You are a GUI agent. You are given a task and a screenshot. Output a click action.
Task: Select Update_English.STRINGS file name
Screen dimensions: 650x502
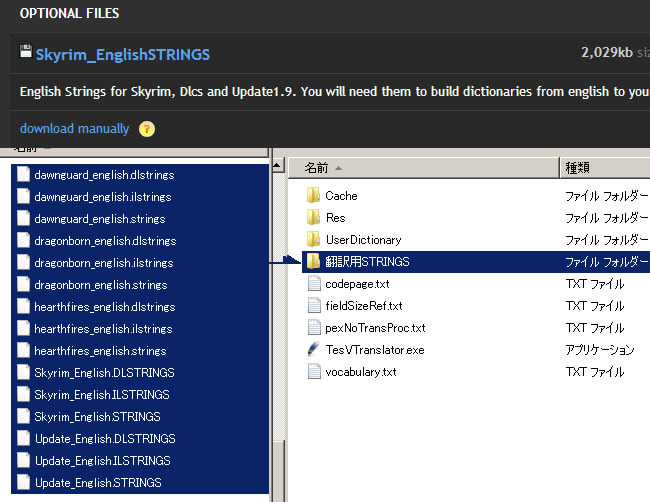[x=98, y=483]
